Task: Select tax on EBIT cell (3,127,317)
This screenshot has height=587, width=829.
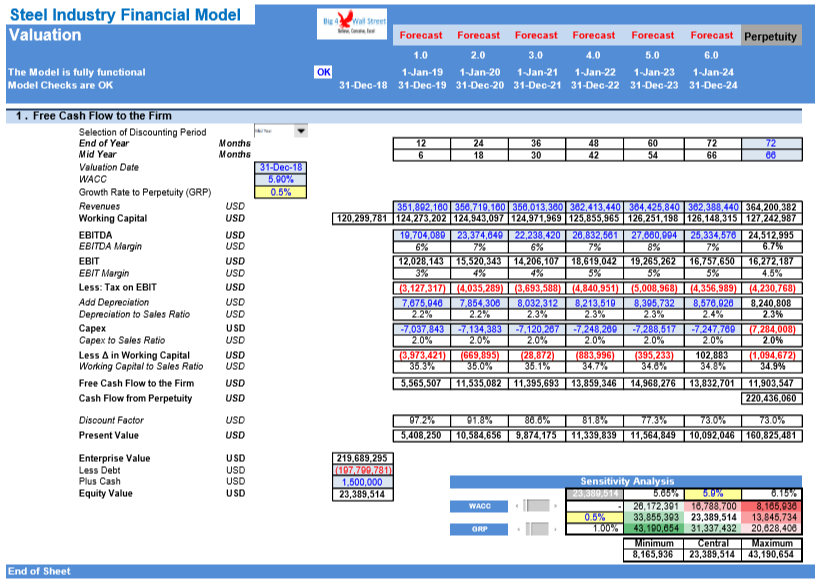Action: pos(422,288)
